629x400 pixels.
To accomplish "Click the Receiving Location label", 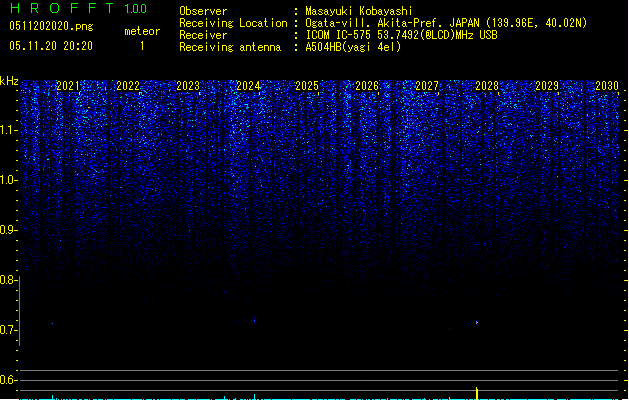I will pos(233,23).
